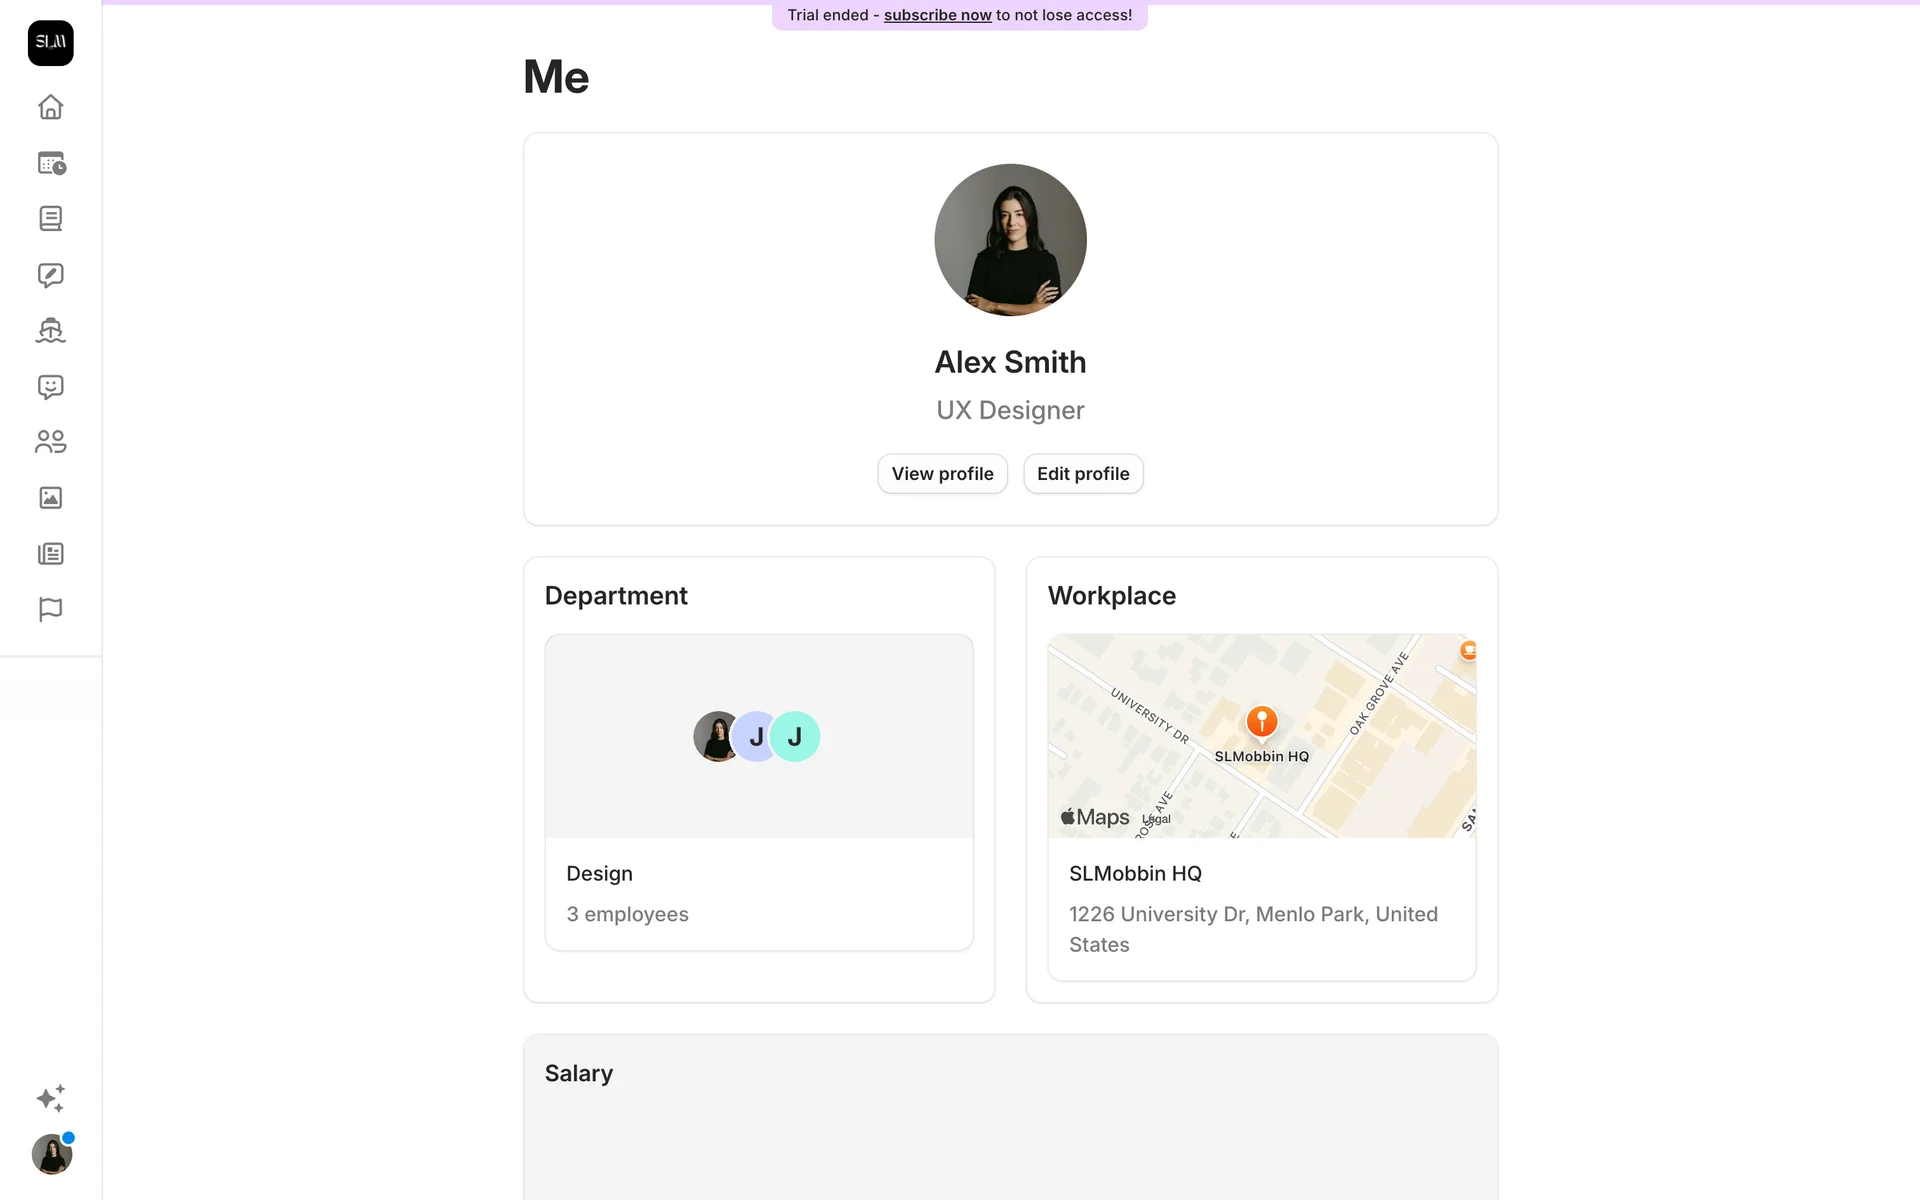The height and width of the screenshot is (1200, 1920).
Task: Open the Home page from sidebar
Action: (51, 107)
